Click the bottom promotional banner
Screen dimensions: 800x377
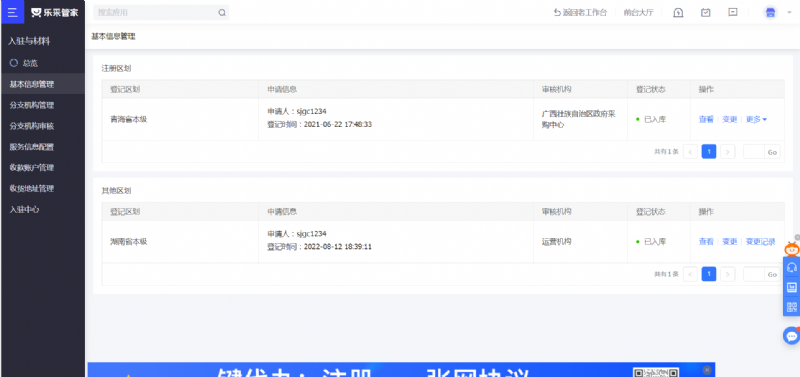point(401,370)
